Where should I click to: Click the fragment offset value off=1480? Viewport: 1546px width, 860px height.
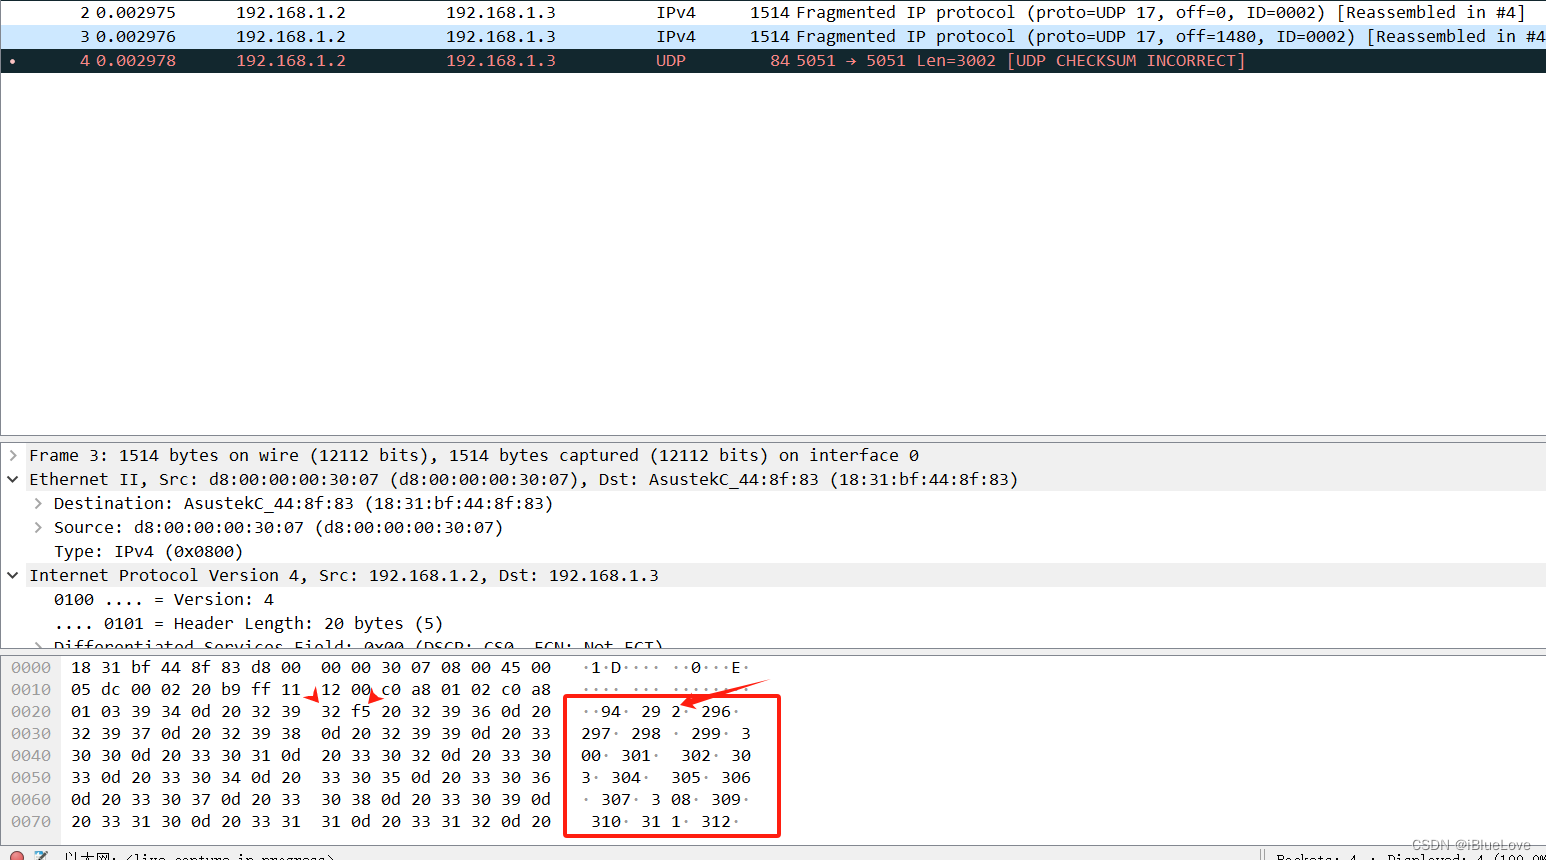pos(1205,36)
